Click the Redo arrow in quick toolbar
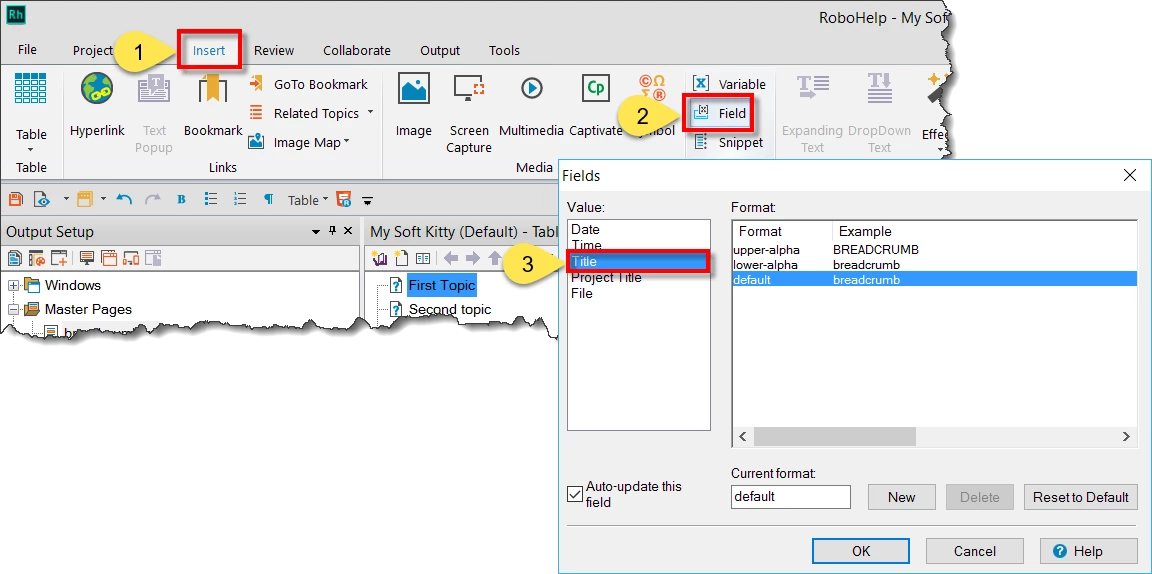 [x=153, y=199]
